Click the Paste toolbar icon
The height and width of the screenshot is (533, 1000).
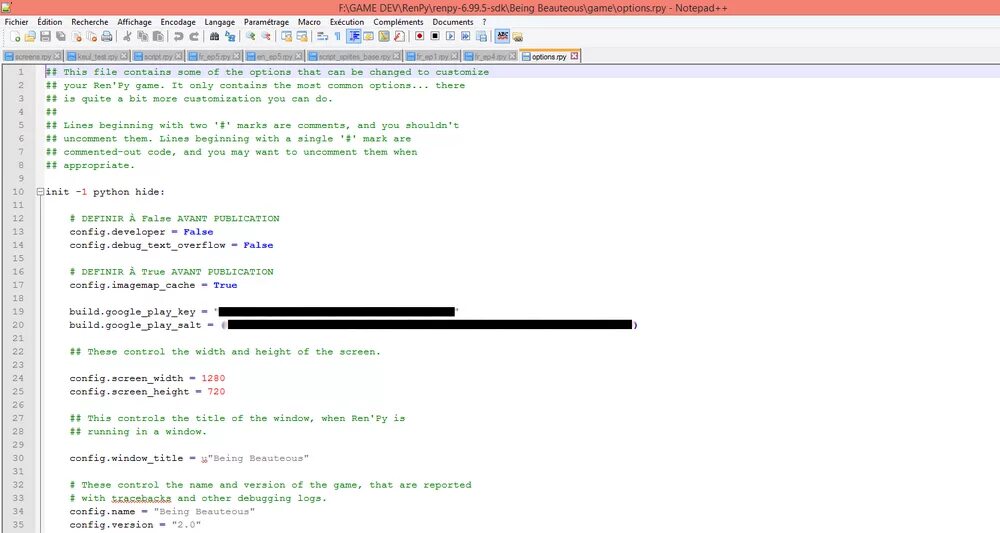point(158,36)
